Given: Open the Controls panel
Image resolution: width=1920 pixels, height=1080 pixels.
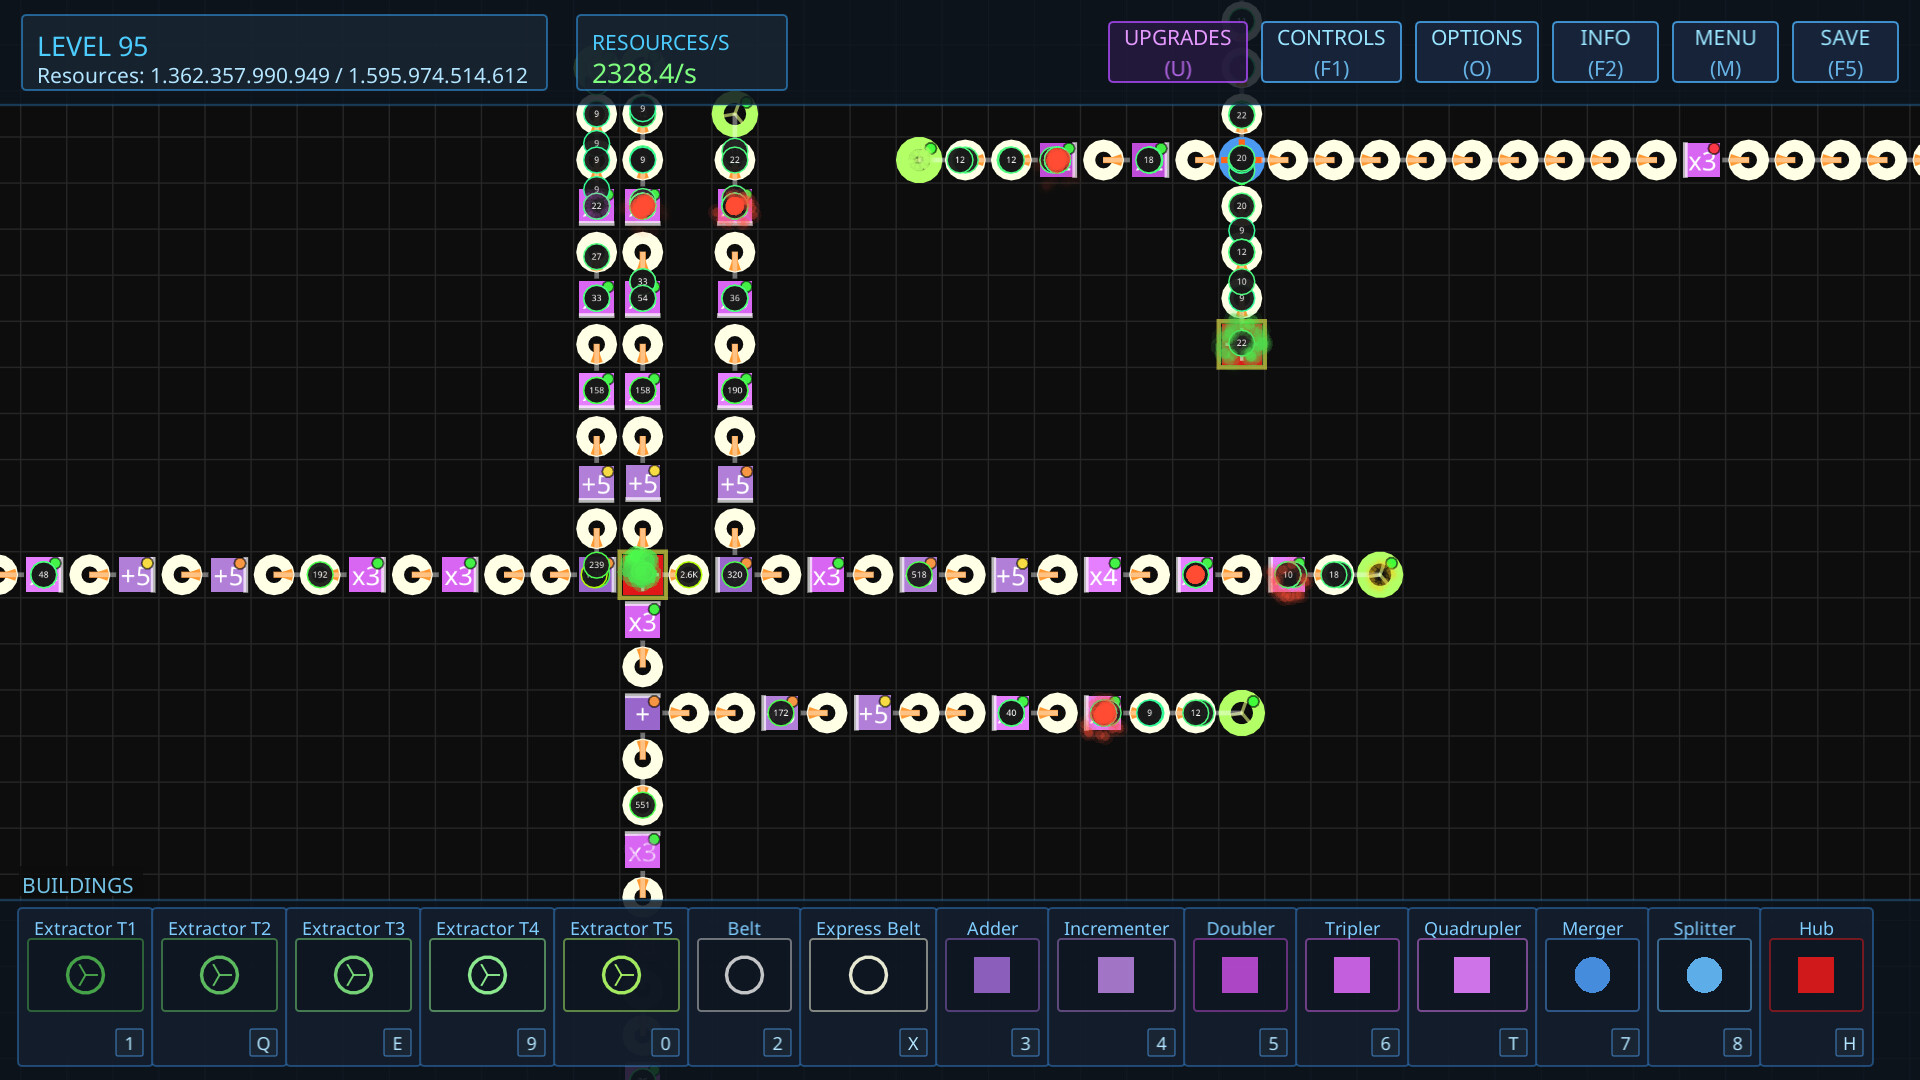Looking at the screenshot, I should [x=1331, y=51].
